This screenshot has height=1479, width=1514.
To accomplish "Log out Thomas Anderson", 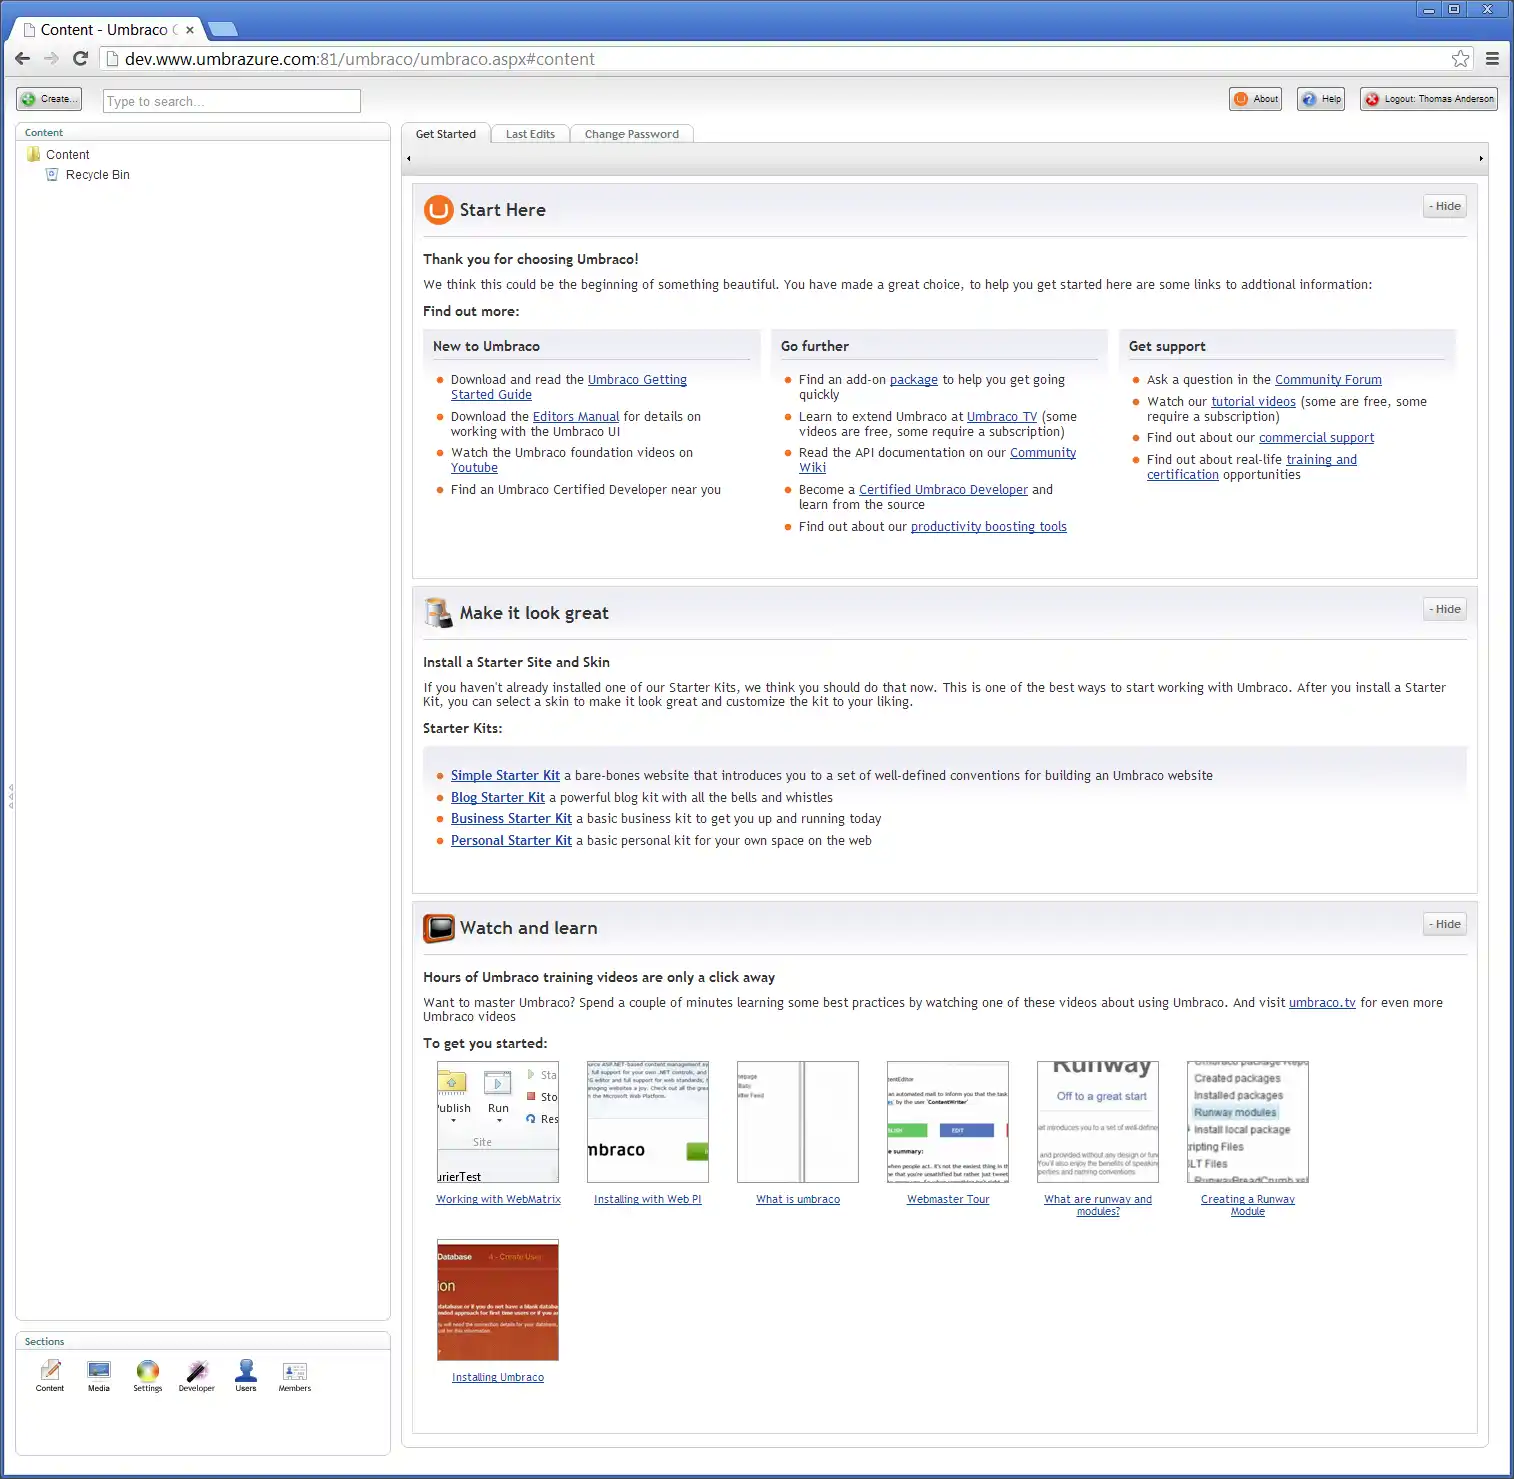I will (x=1429, y=99).
